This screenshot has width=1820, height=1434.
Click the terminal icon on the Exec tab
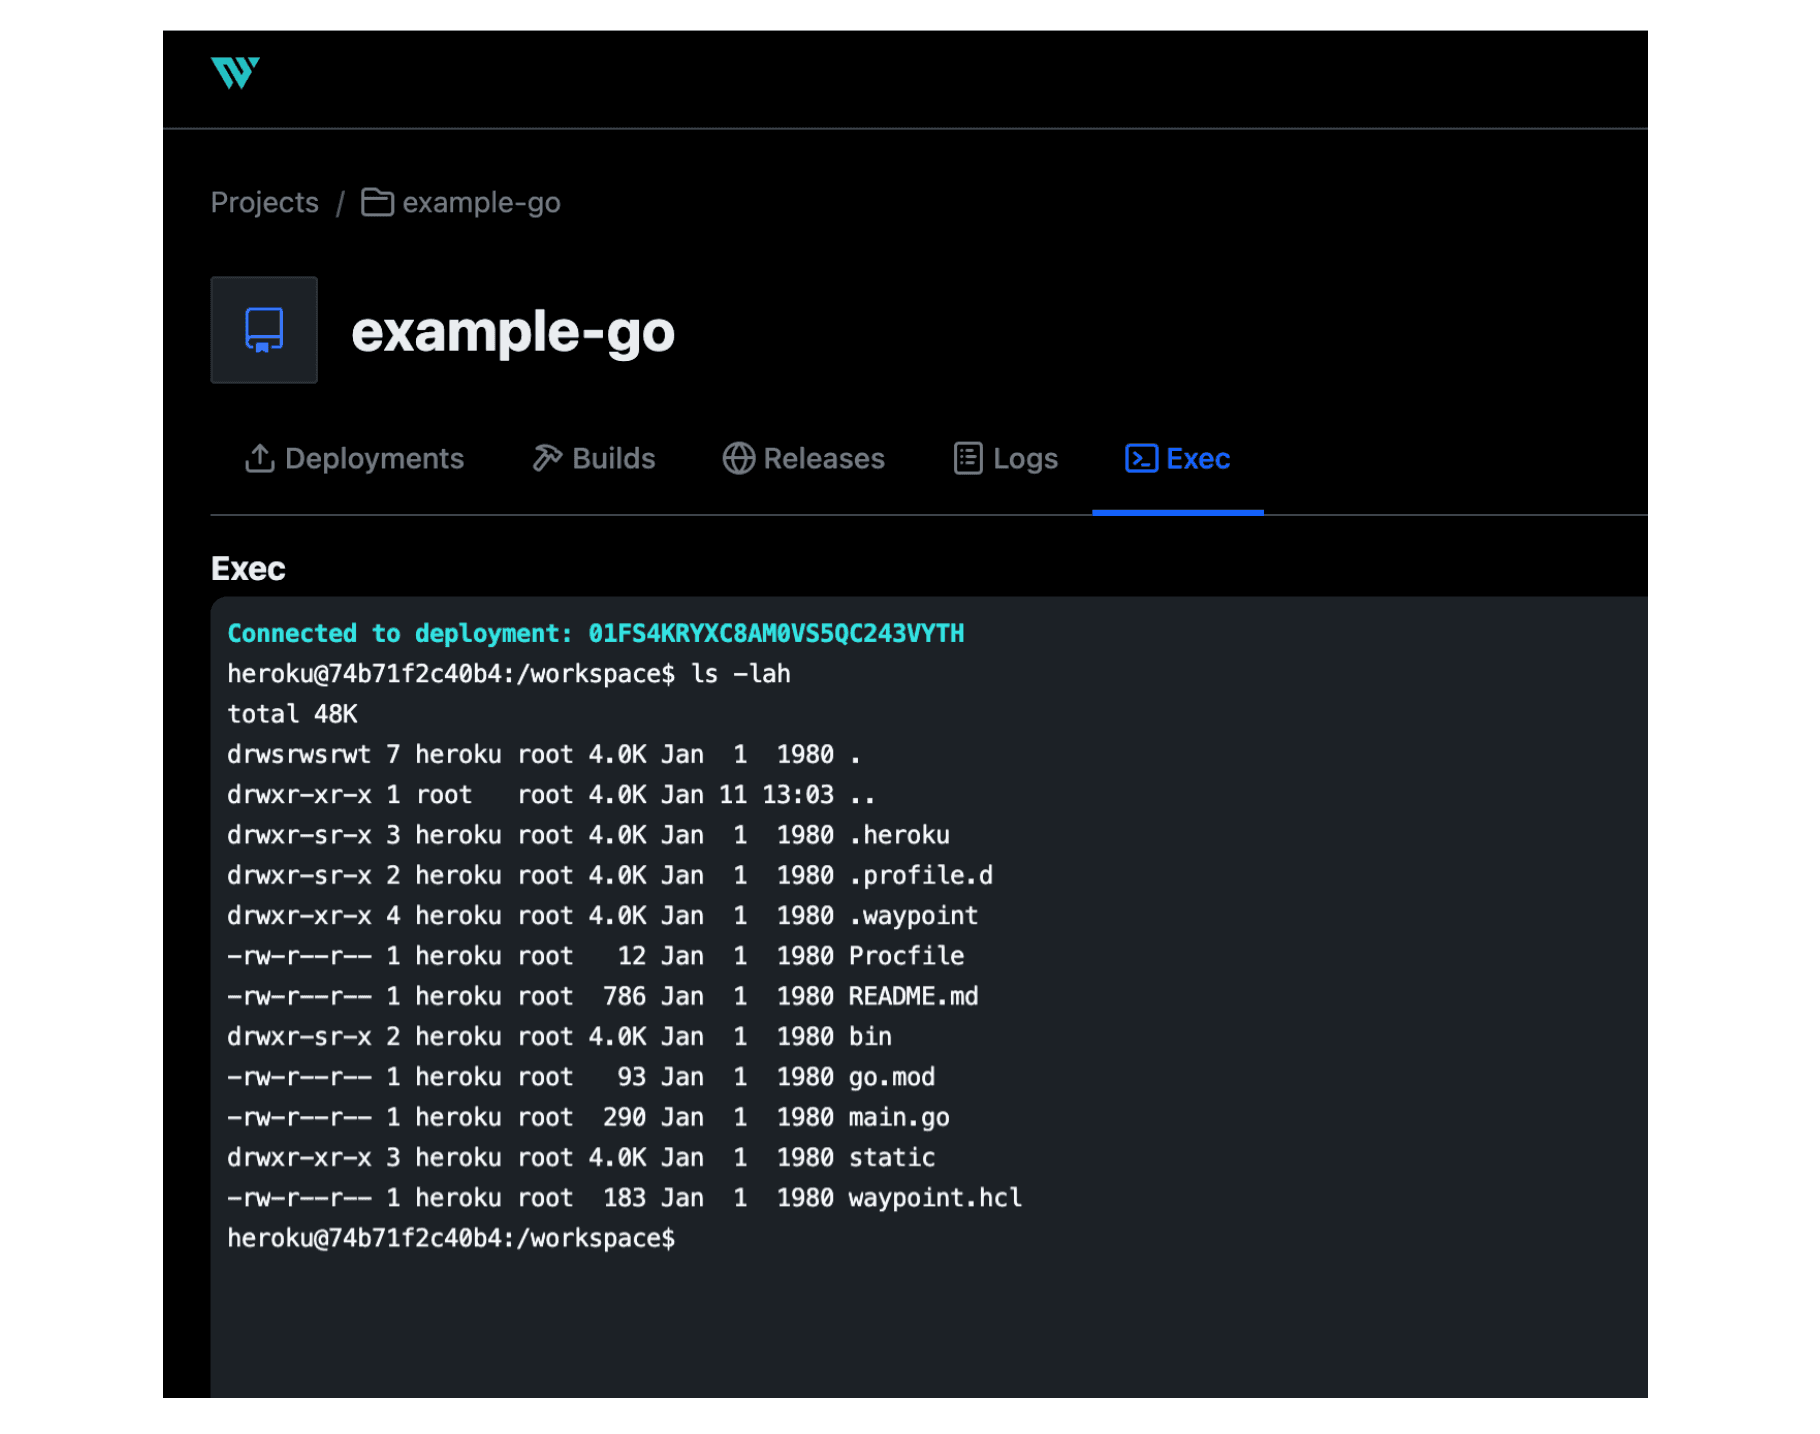click(1141, 458)
